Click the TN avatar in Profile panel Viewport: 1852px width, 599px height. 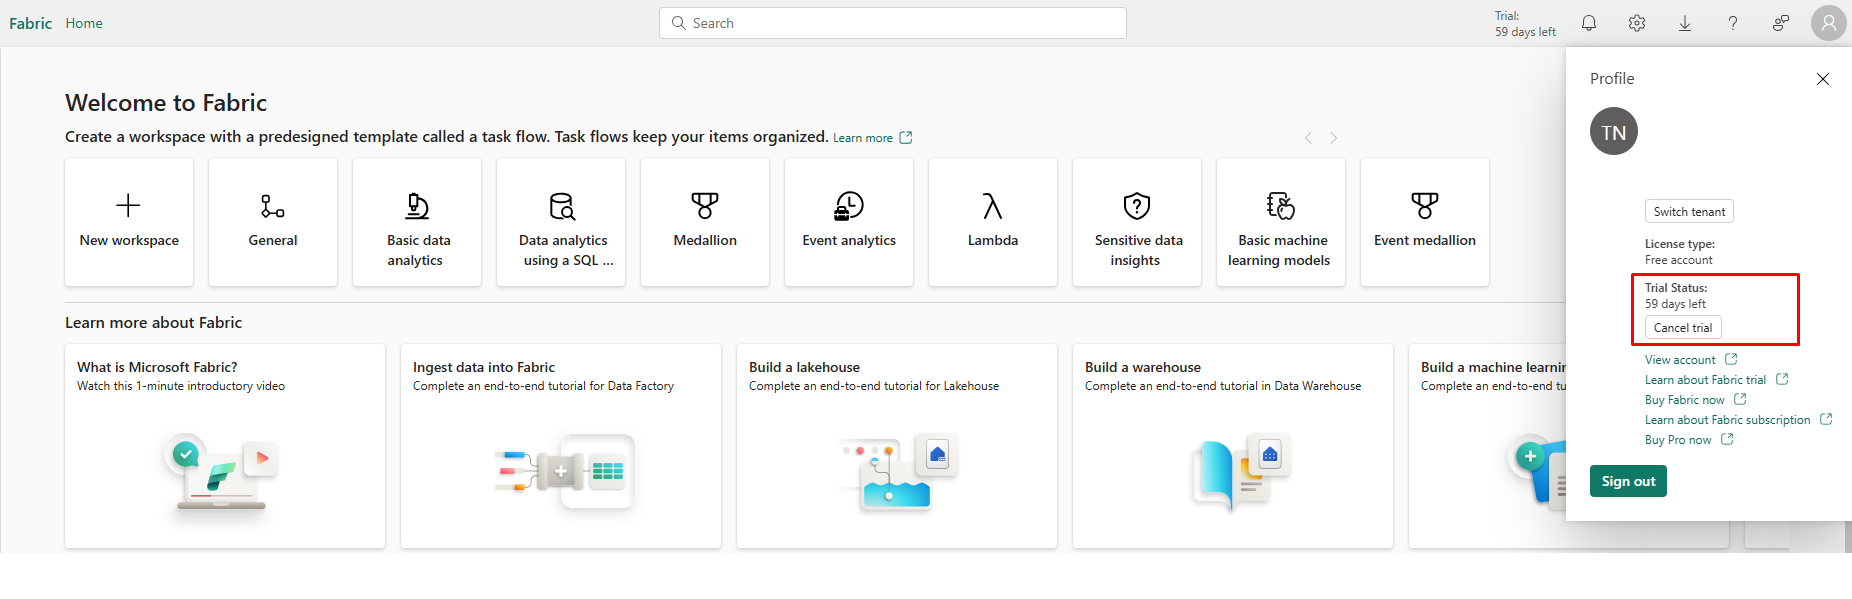tap(1614, 131)
